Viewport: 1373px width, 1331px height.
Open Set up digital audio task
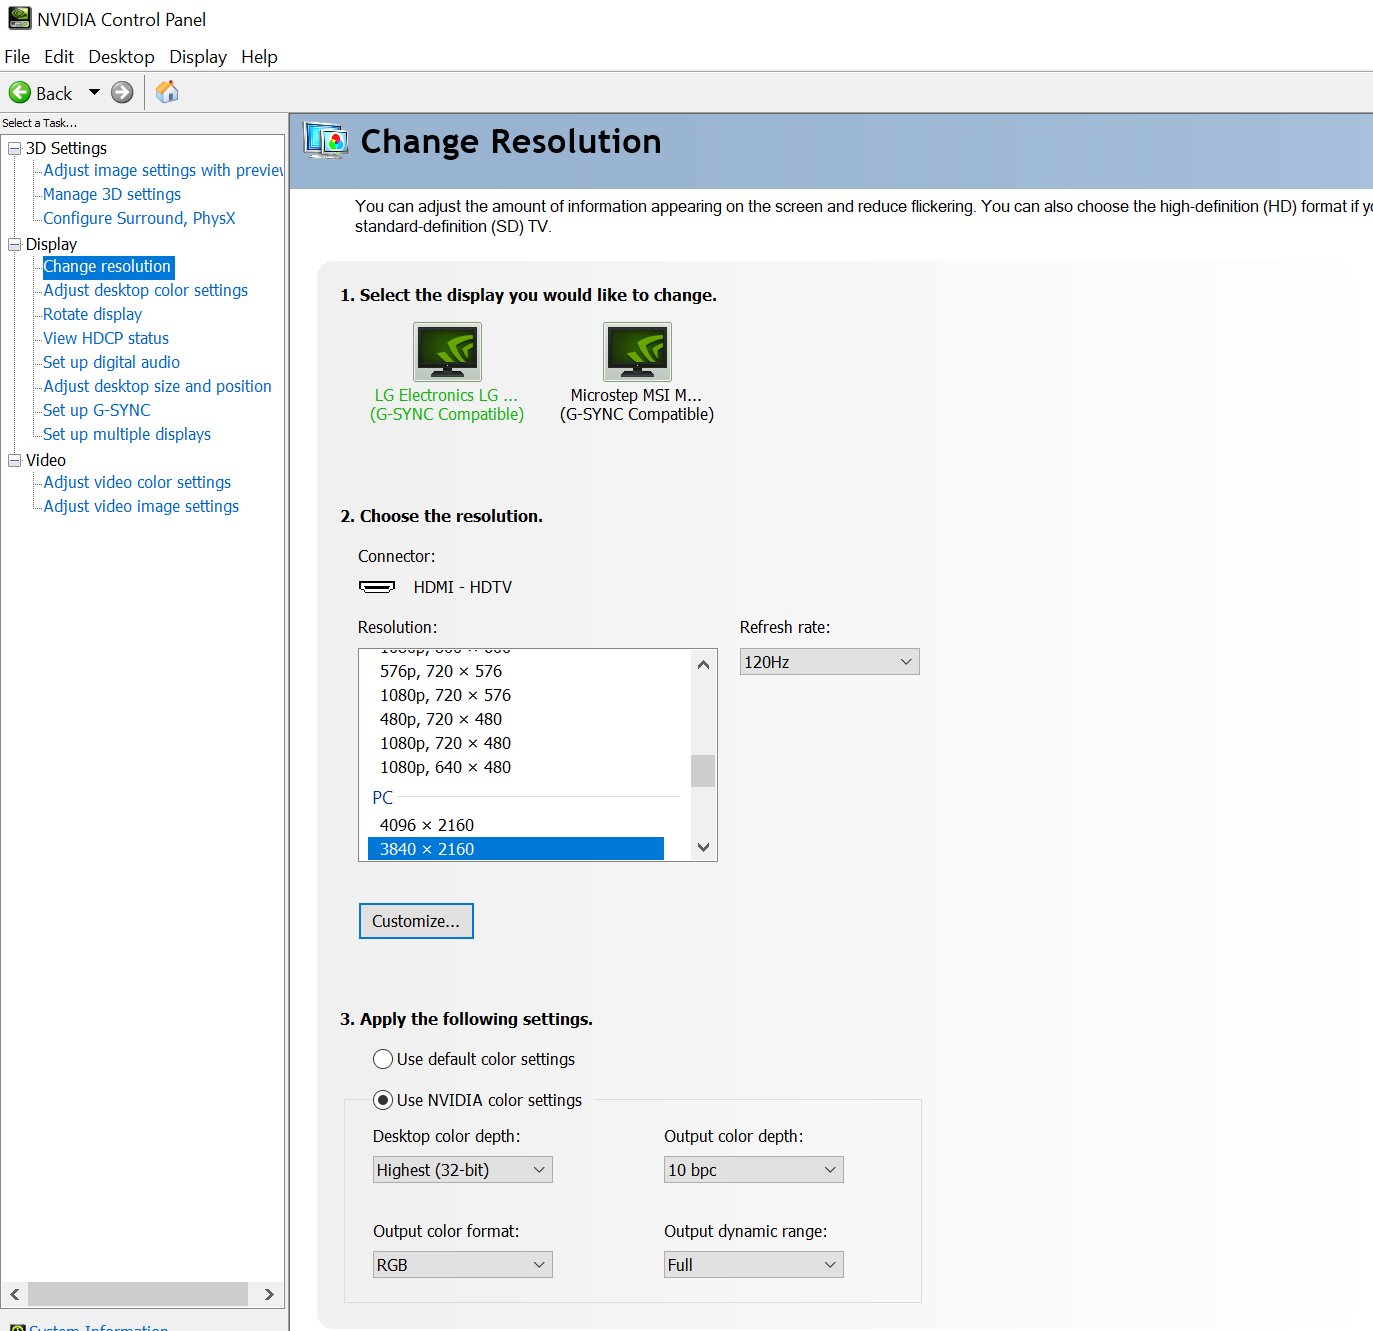(x=111, y=363)
